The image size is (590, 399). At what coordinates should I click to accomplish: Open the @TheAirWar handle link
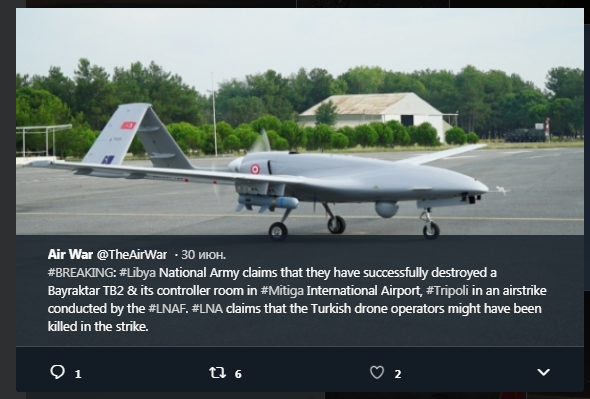pyautogui.click(x=132, y=255)
